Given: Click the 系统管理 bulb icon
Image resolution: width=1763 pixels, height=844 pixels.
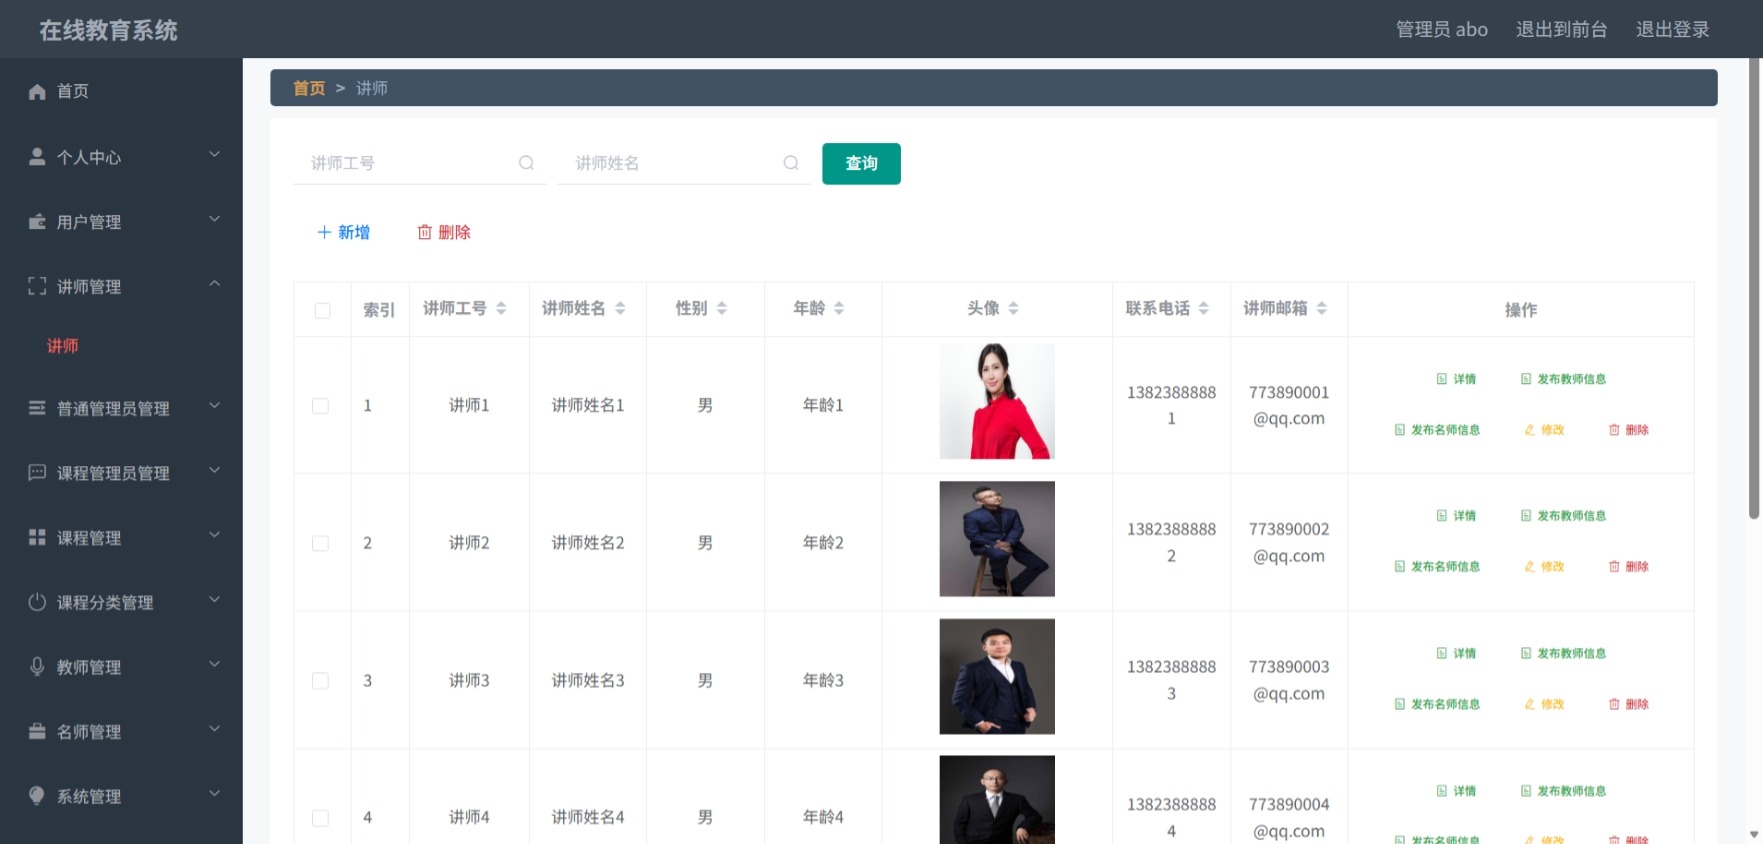Looking at the screenshot, I should pyautogui.click(x=37, y=796).
